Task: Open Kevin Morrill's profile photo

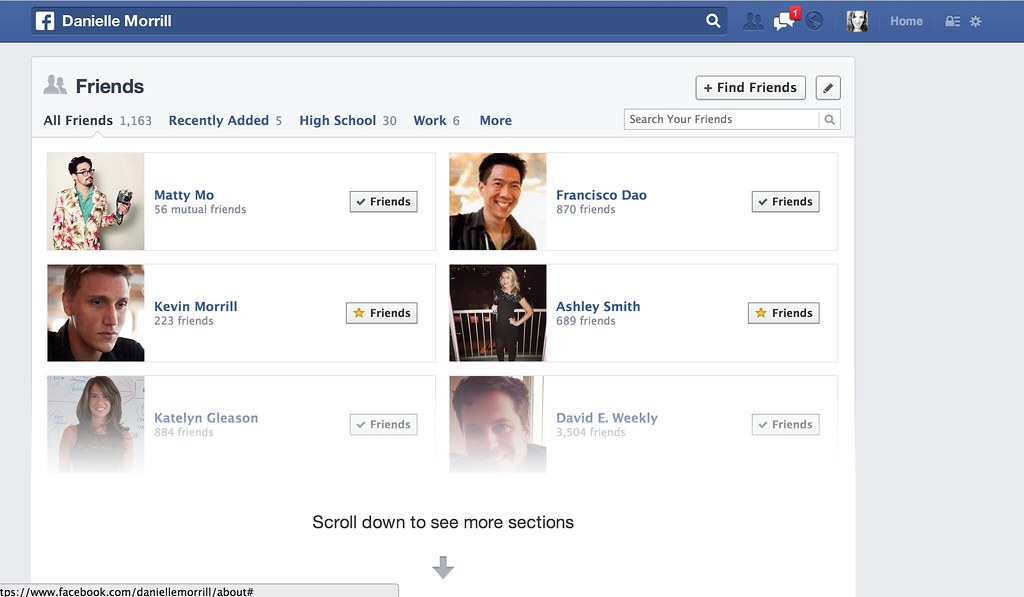Action: point(96,313)
